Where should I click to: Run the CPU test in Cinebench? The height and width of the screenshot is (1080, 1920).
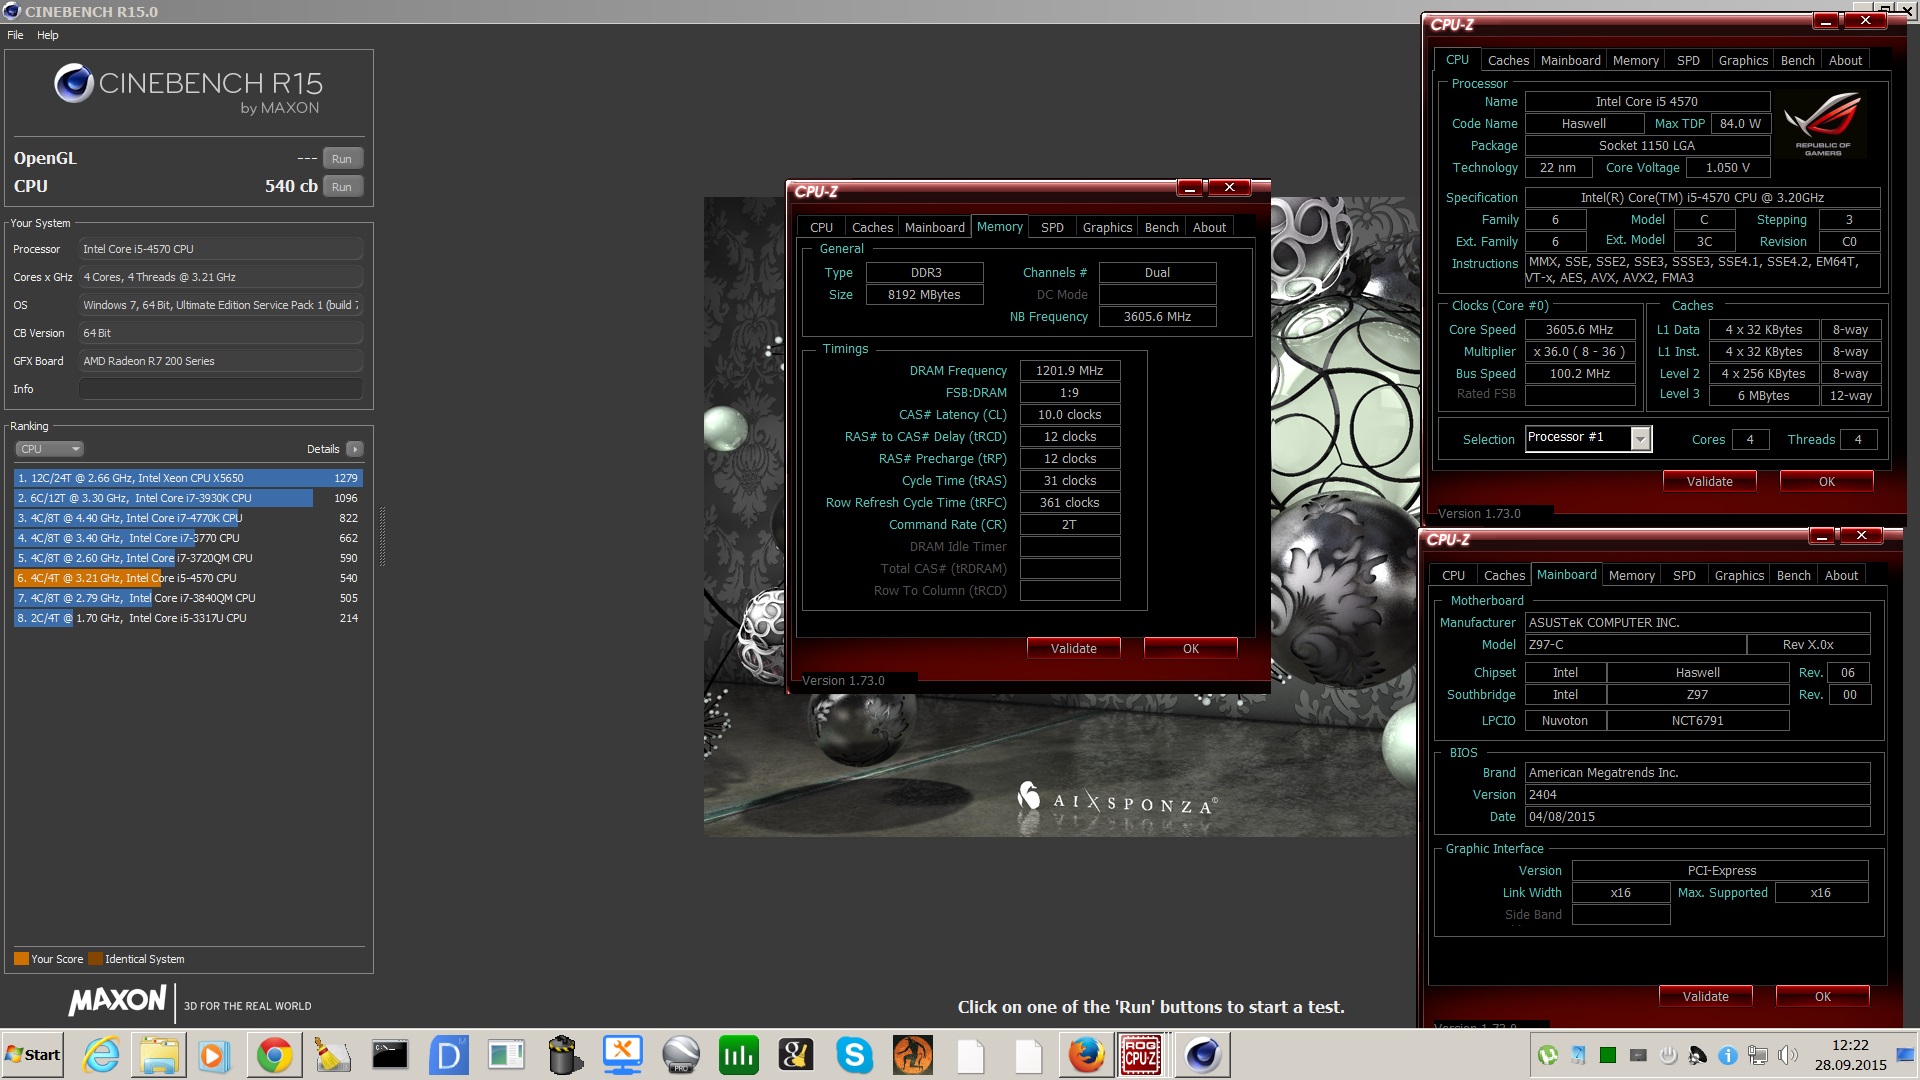pyautogui.click(x=342, y=187)
